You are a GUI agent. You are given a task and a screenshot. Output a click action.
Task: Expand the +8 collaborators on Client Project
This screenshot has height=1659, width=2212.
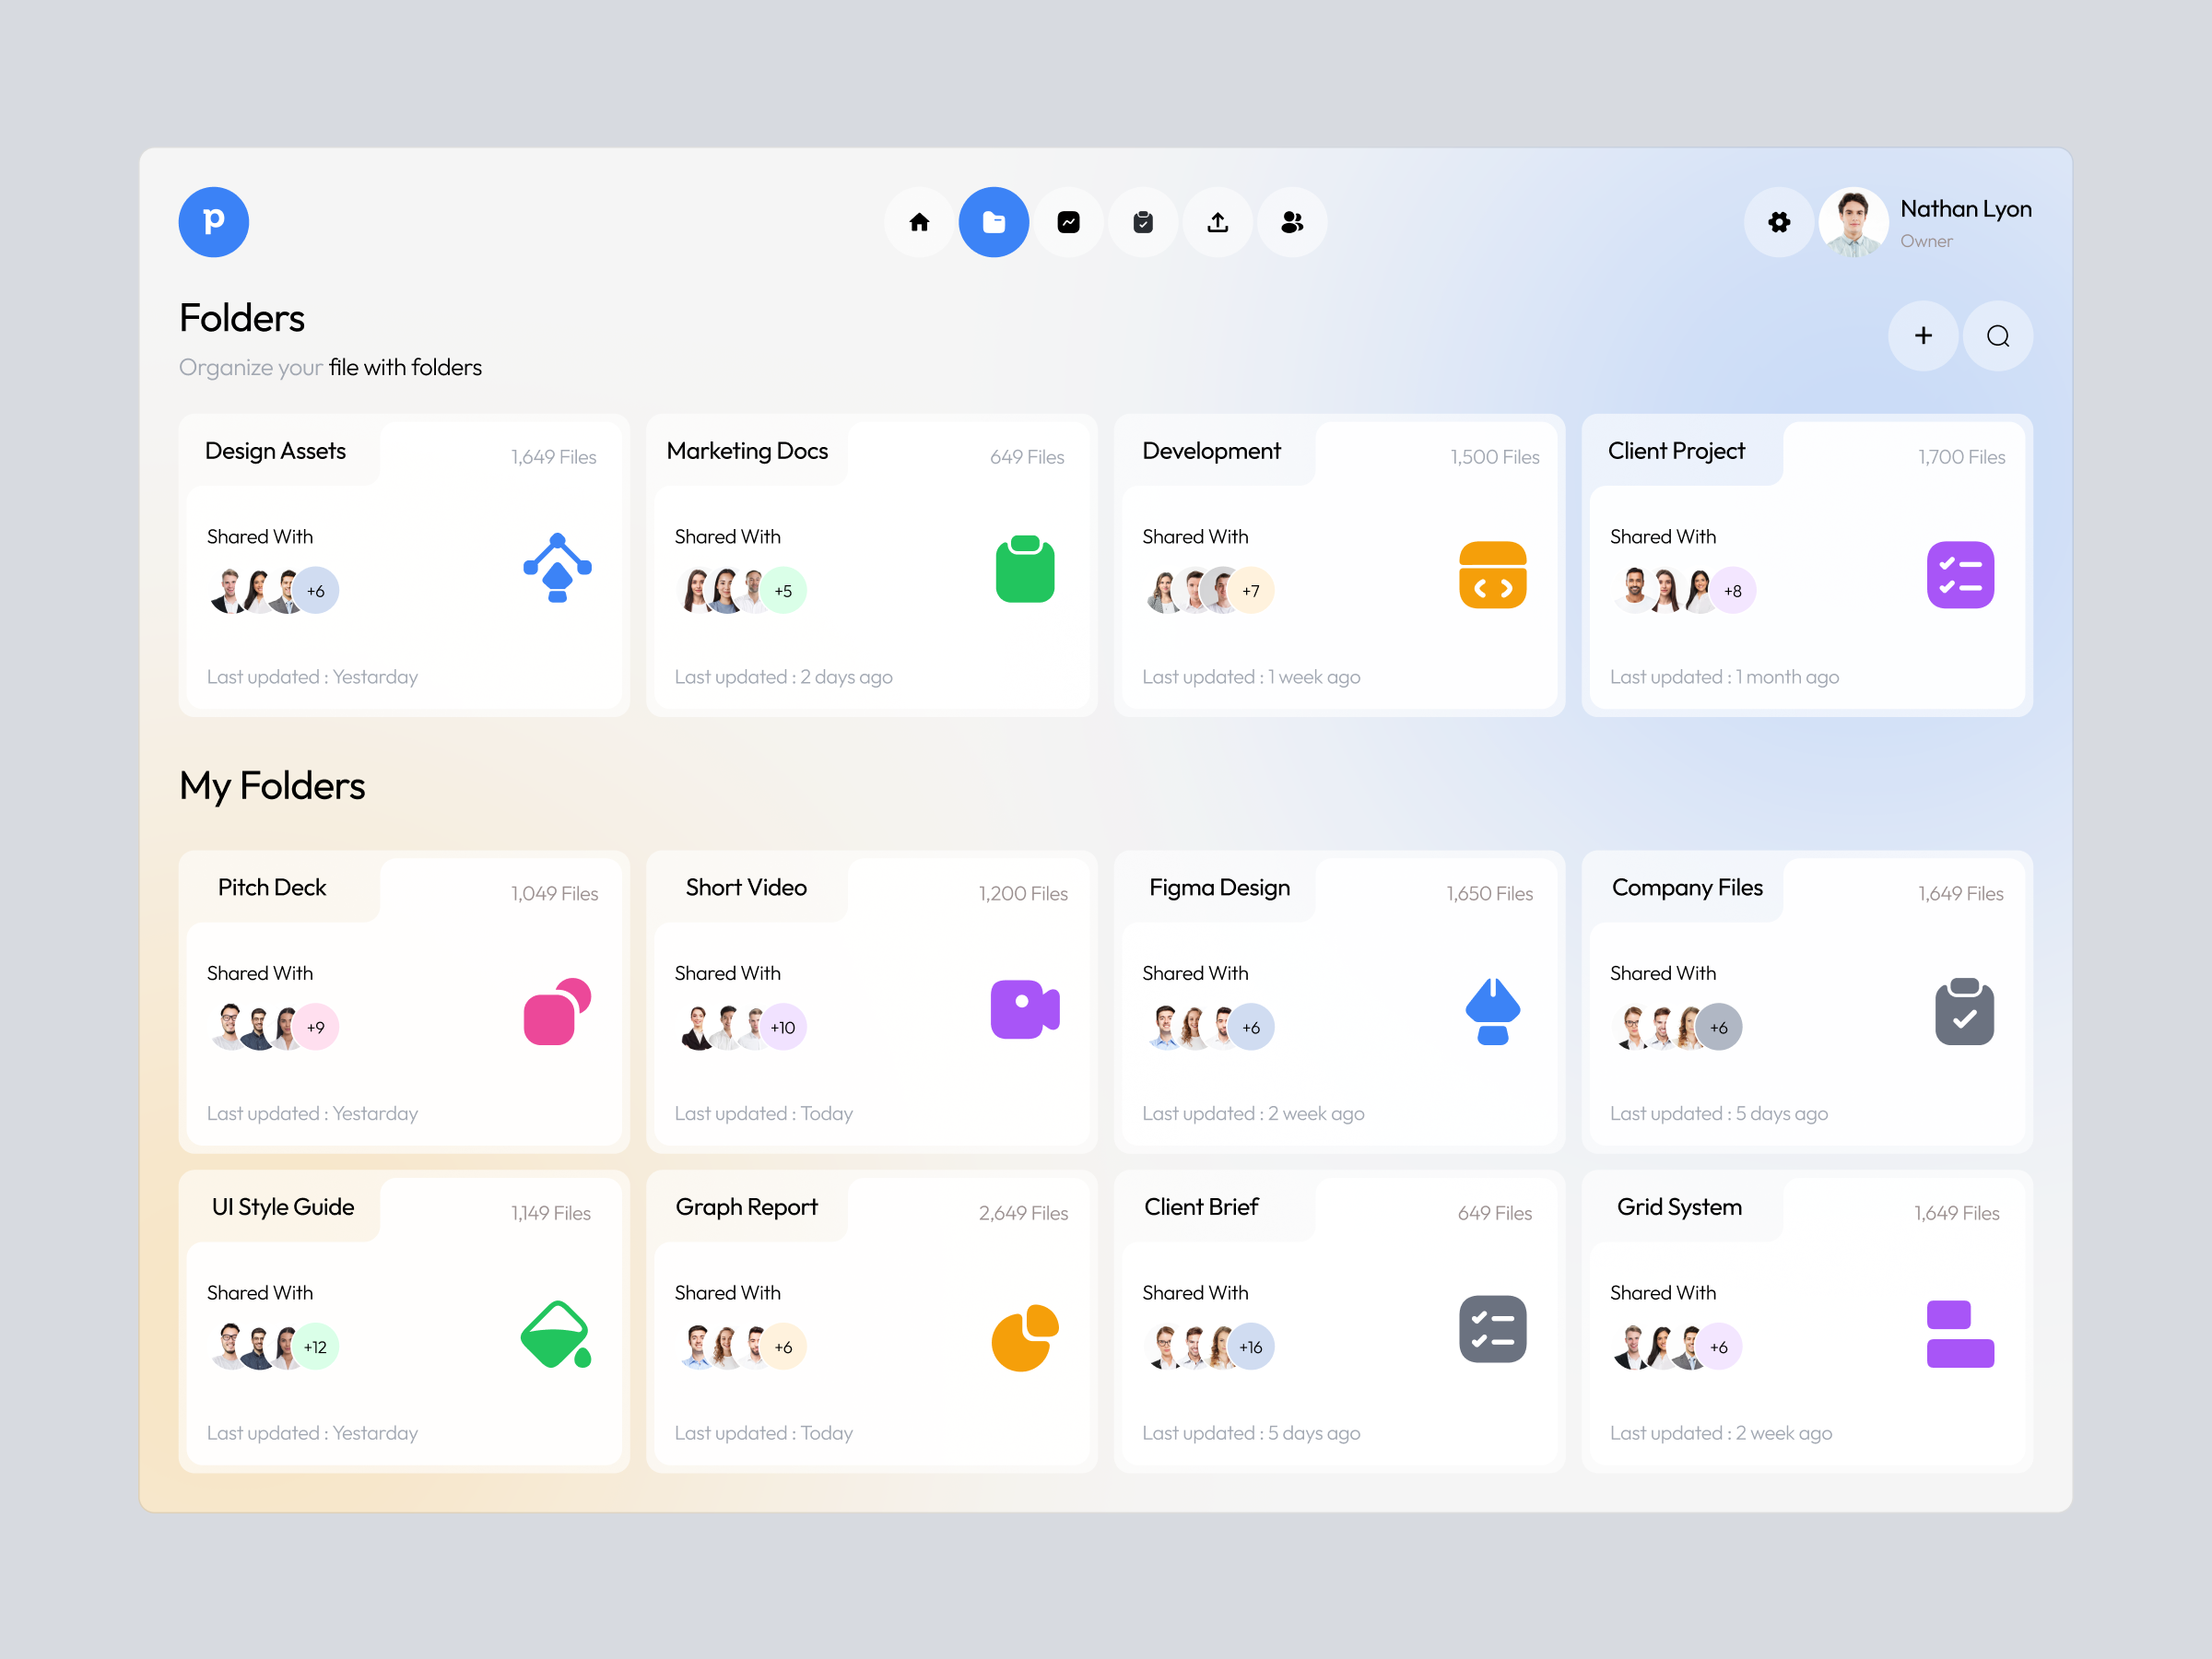(1733, 590)
